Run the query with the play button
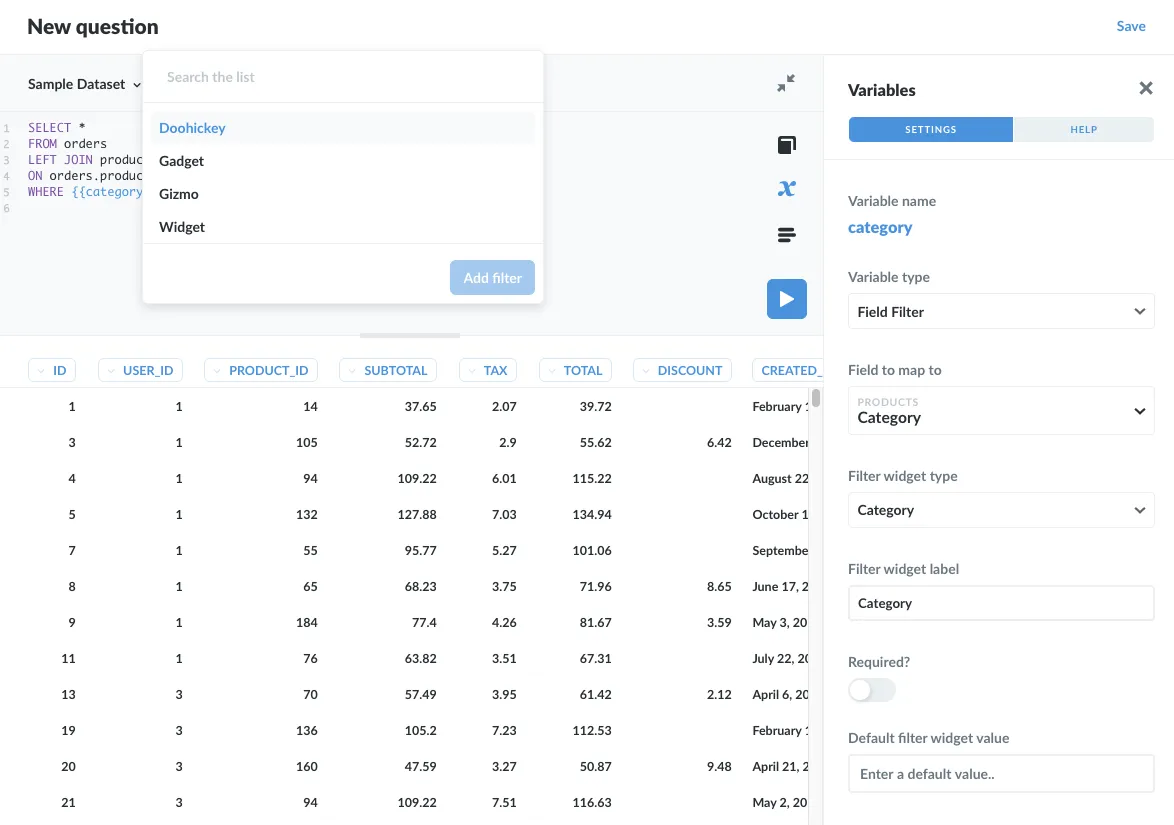The width and height of the screenshot is (1174, 825). (x=786, y=299)
